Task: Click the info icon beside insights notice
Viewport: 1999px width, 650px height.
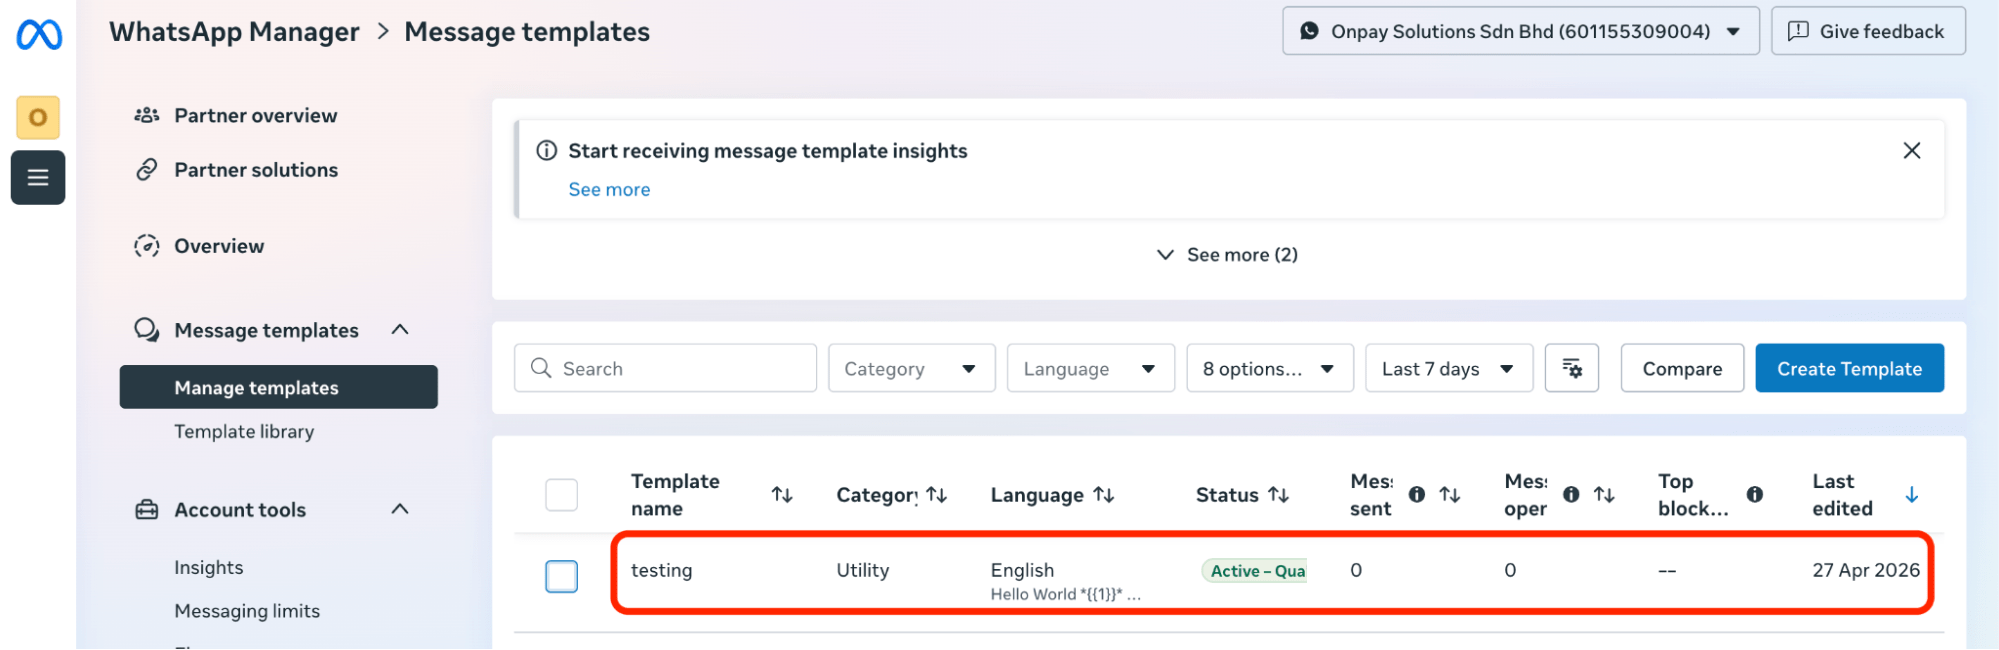Action: pos(546,151)
